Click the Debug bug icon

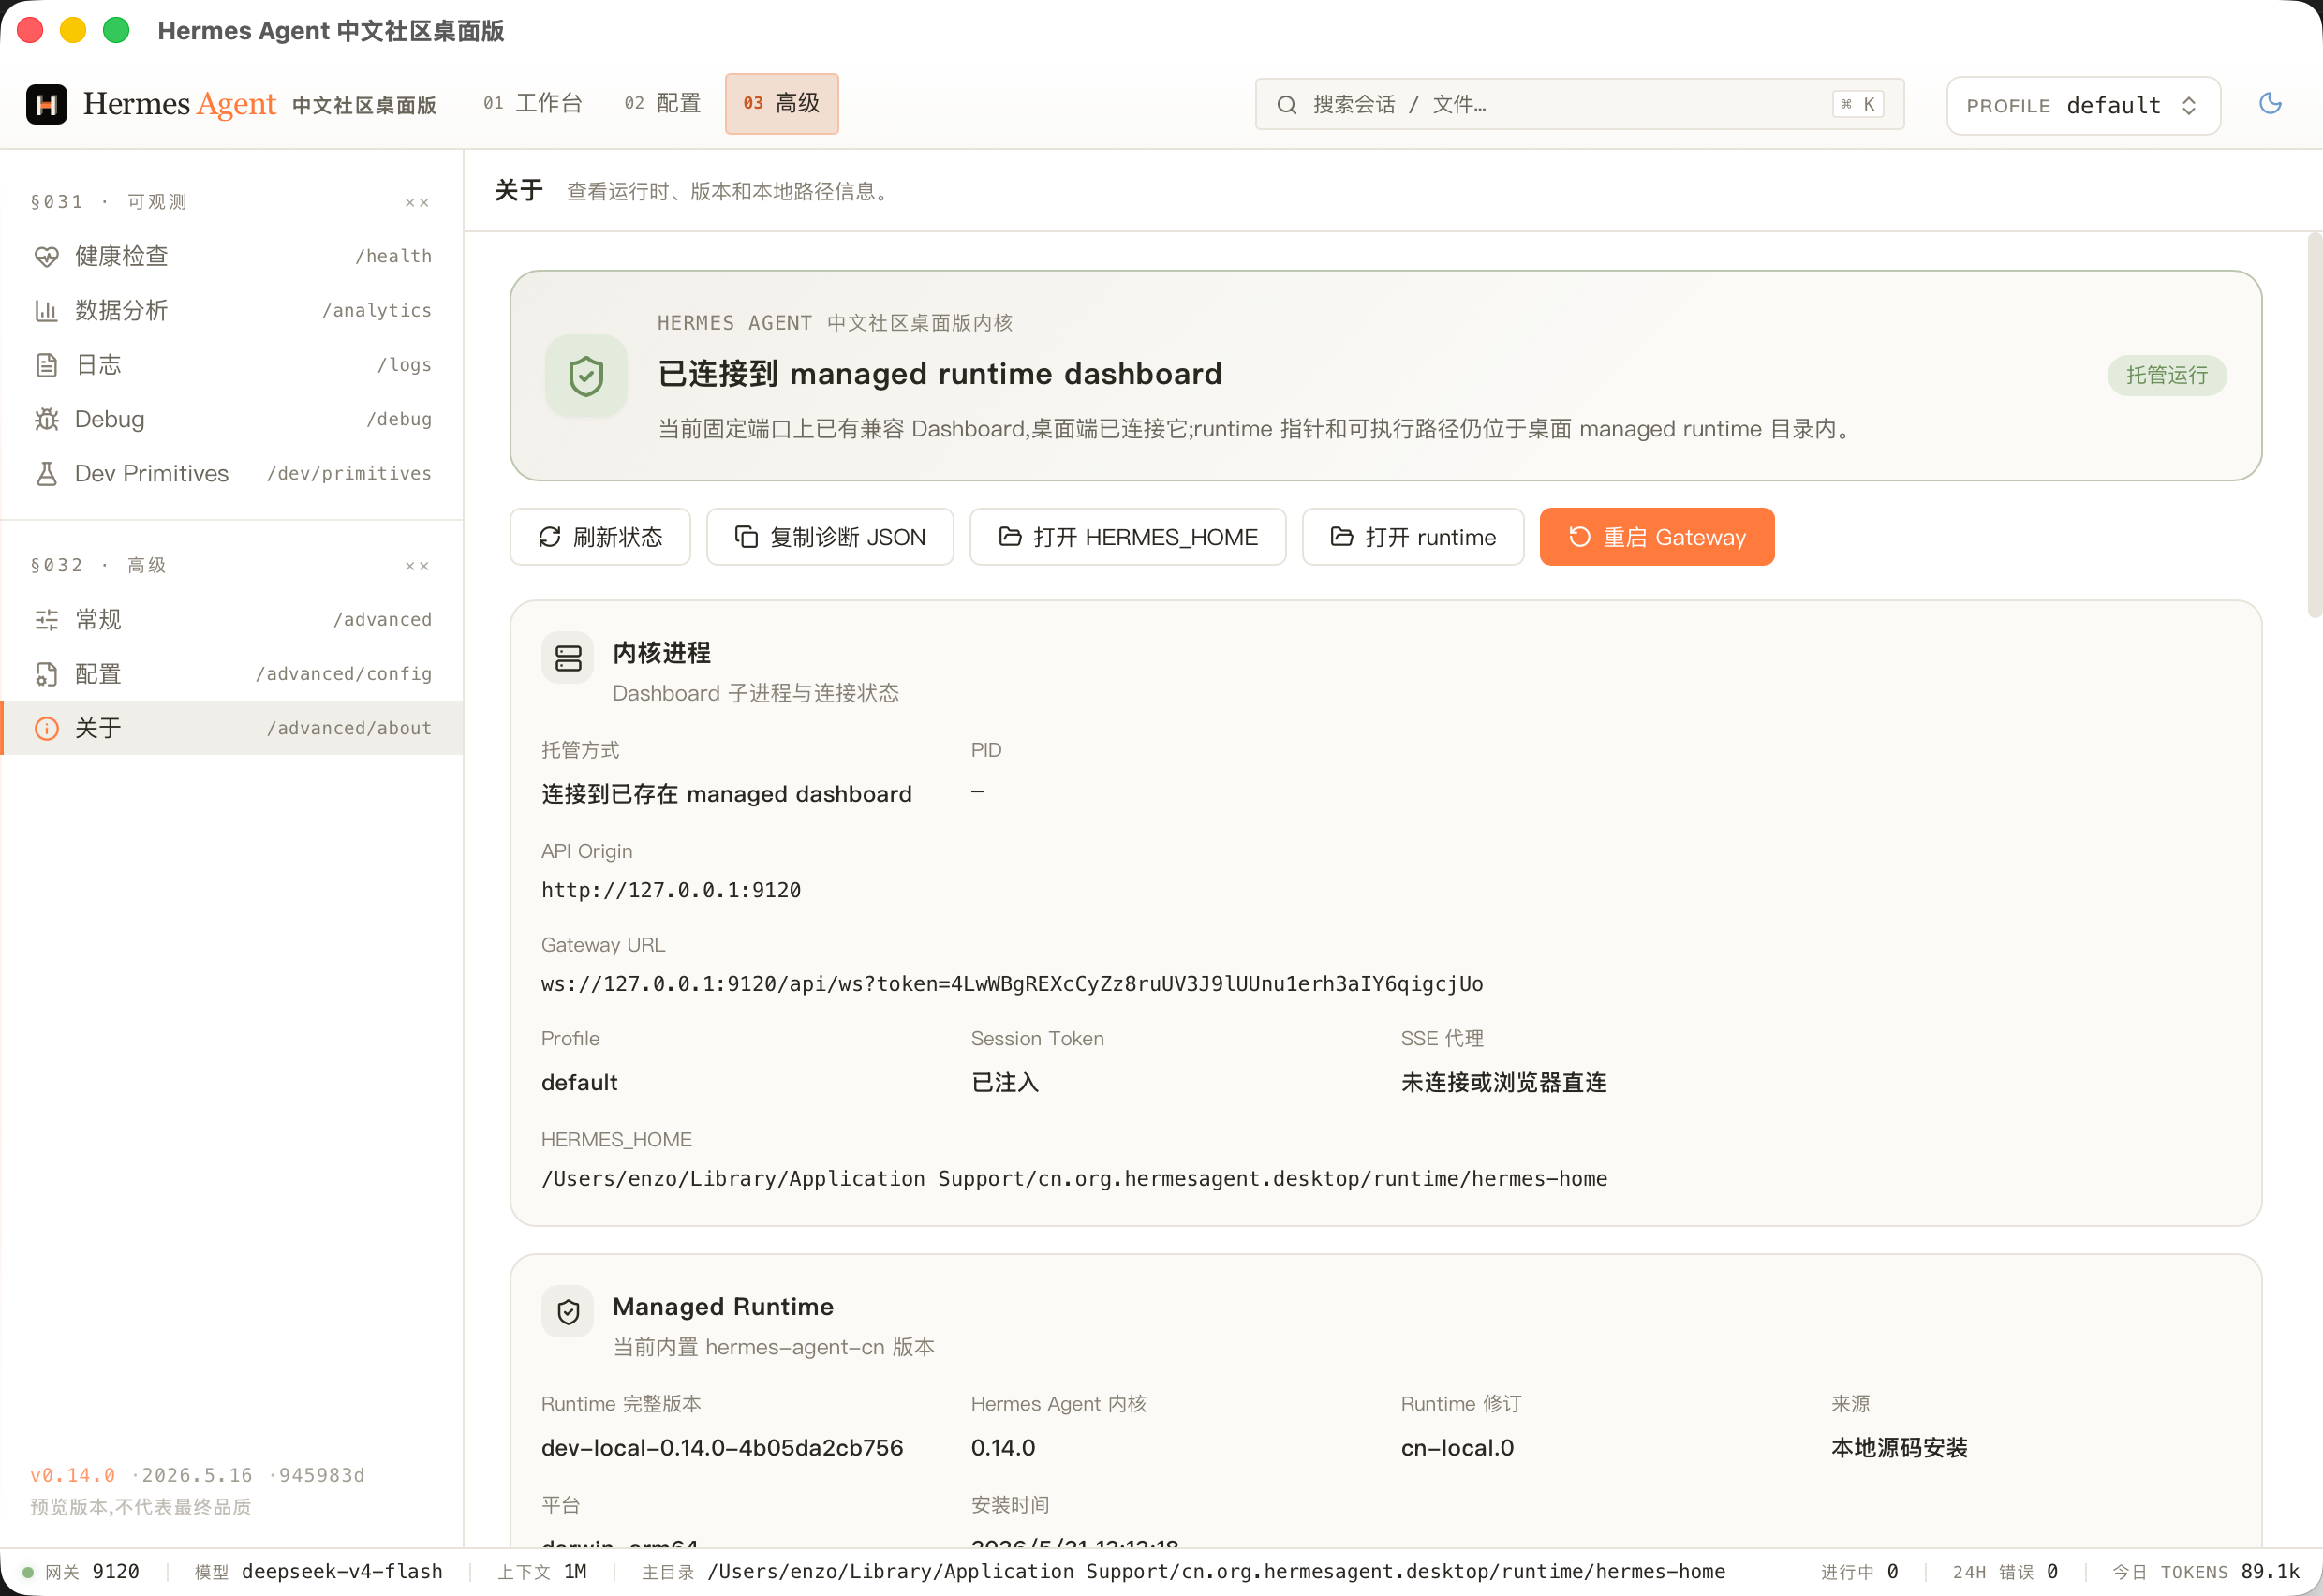tap(46, 419)
